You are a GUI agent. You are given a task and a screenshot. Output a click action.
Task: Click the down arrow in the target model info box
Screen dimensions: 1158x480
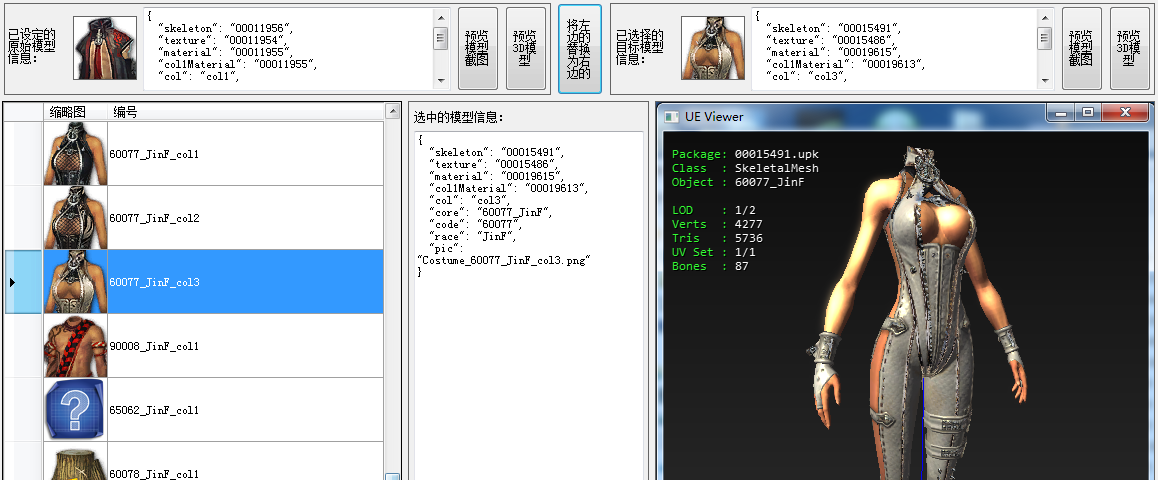coord(1045,80)
